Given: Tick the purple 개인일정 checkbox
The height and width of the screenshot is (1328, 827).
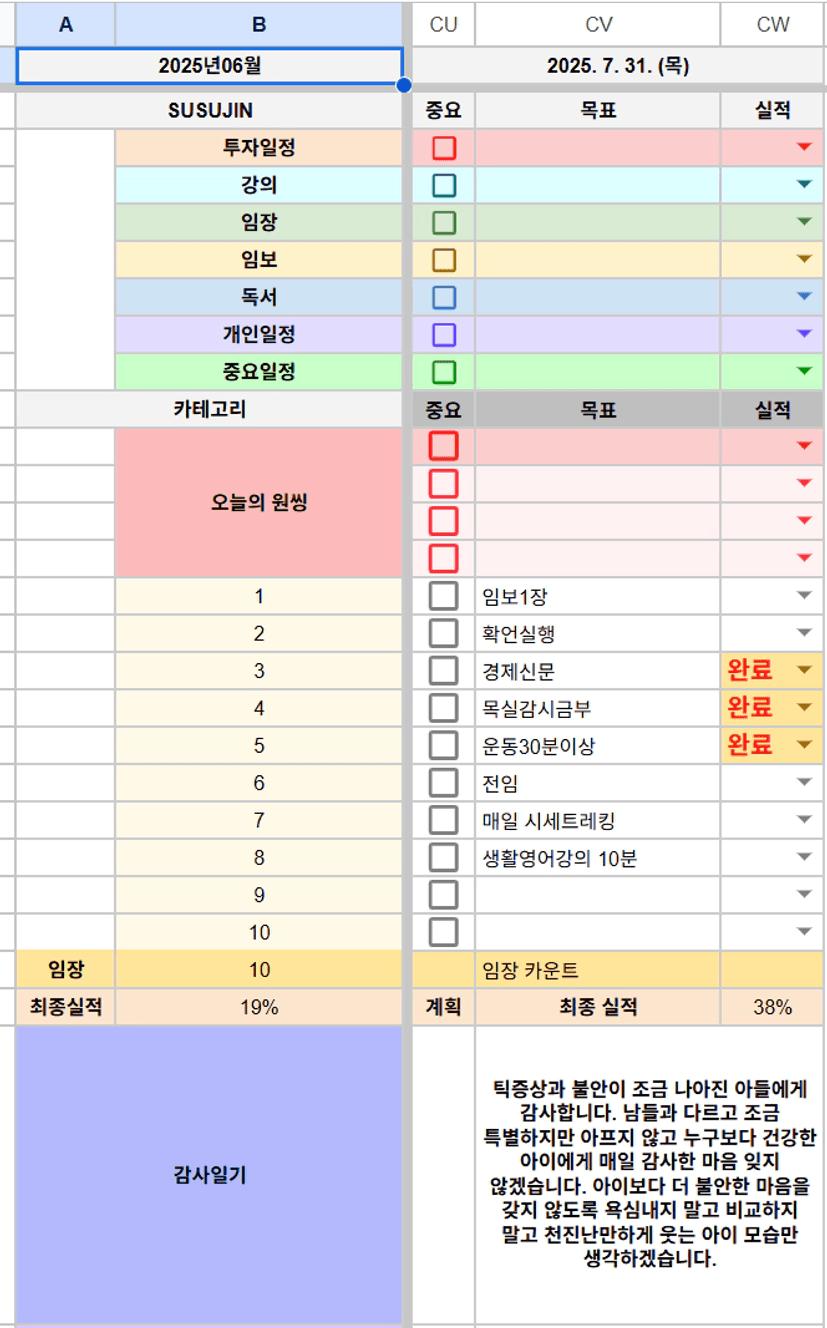Looking at the screenshot, I should [444, 334].
